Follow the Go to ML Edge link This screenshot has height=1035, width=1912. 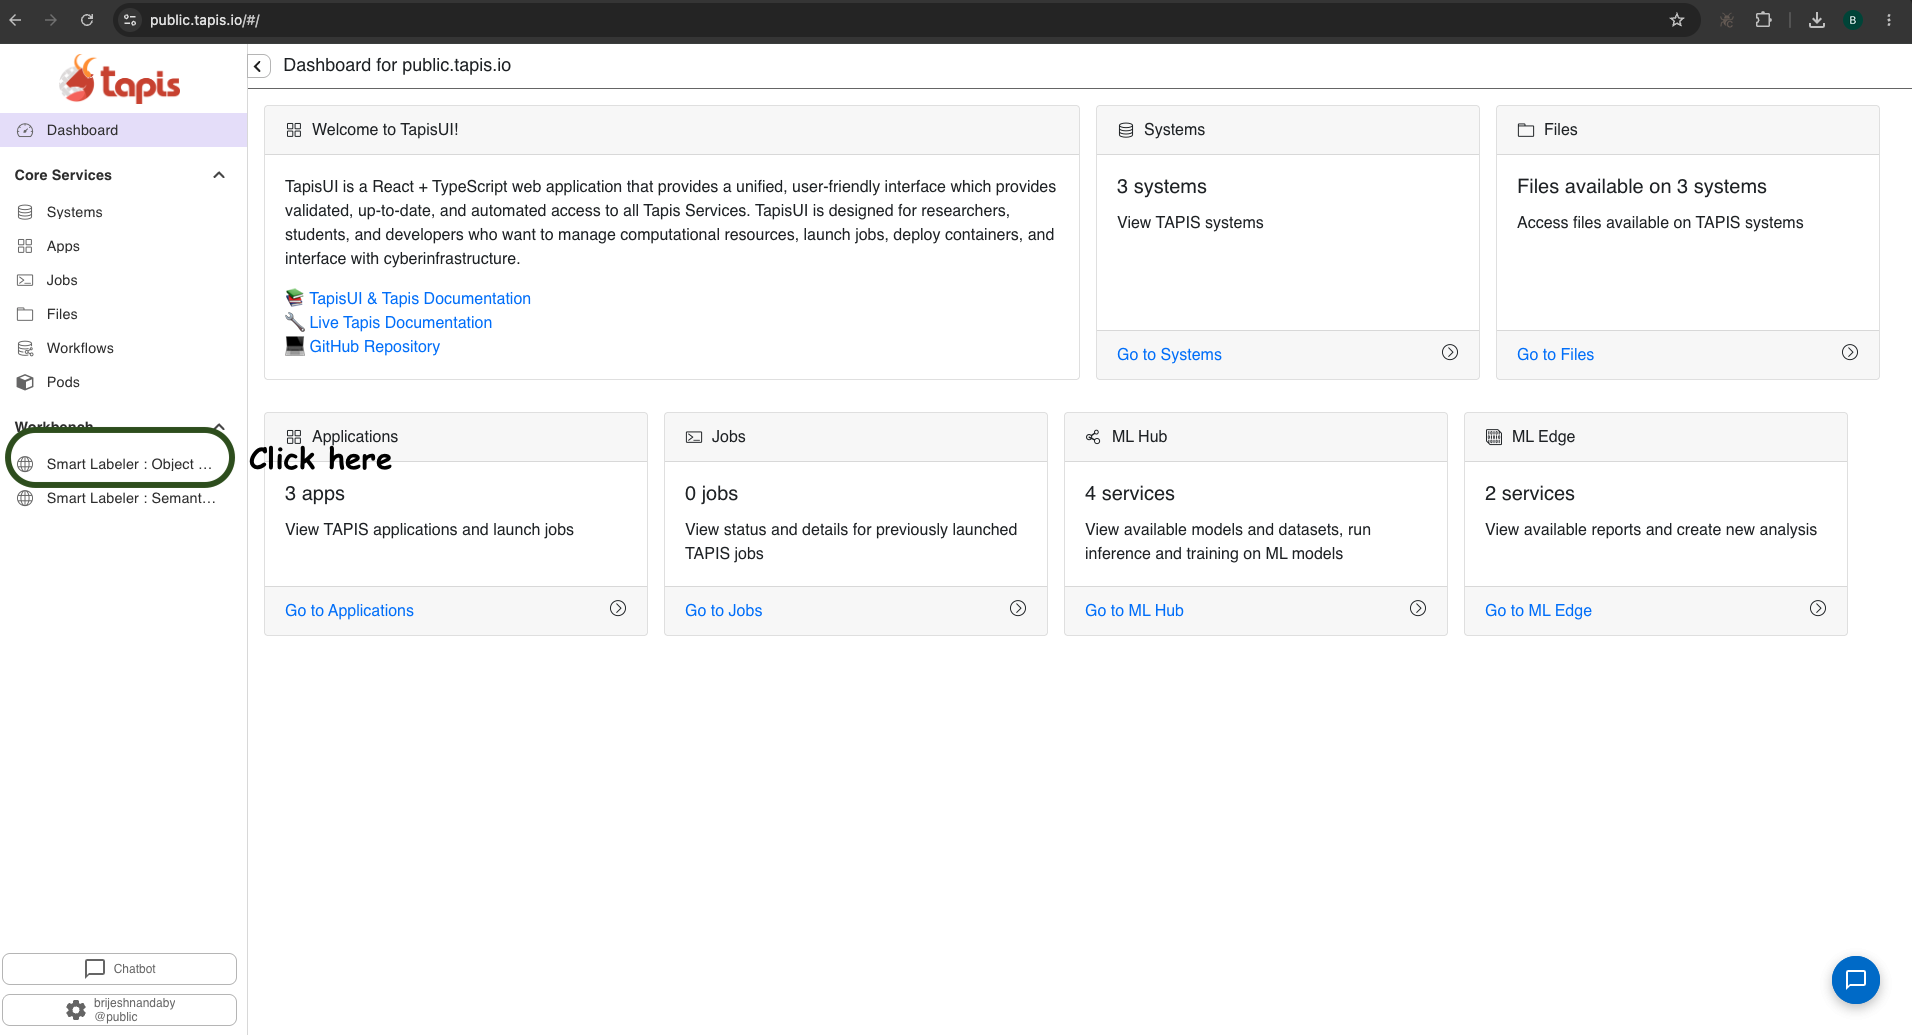pyautogui.click(x=1538, y=610)
